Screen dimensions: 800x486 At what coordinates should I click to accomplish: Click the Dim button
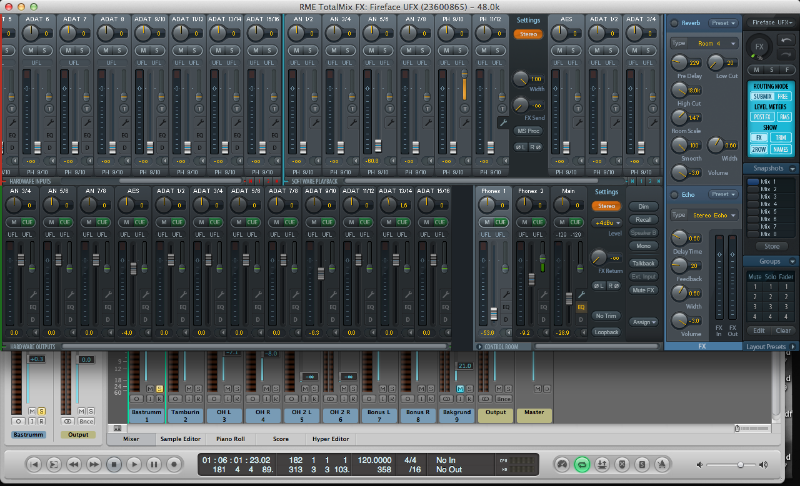(643, 207)
